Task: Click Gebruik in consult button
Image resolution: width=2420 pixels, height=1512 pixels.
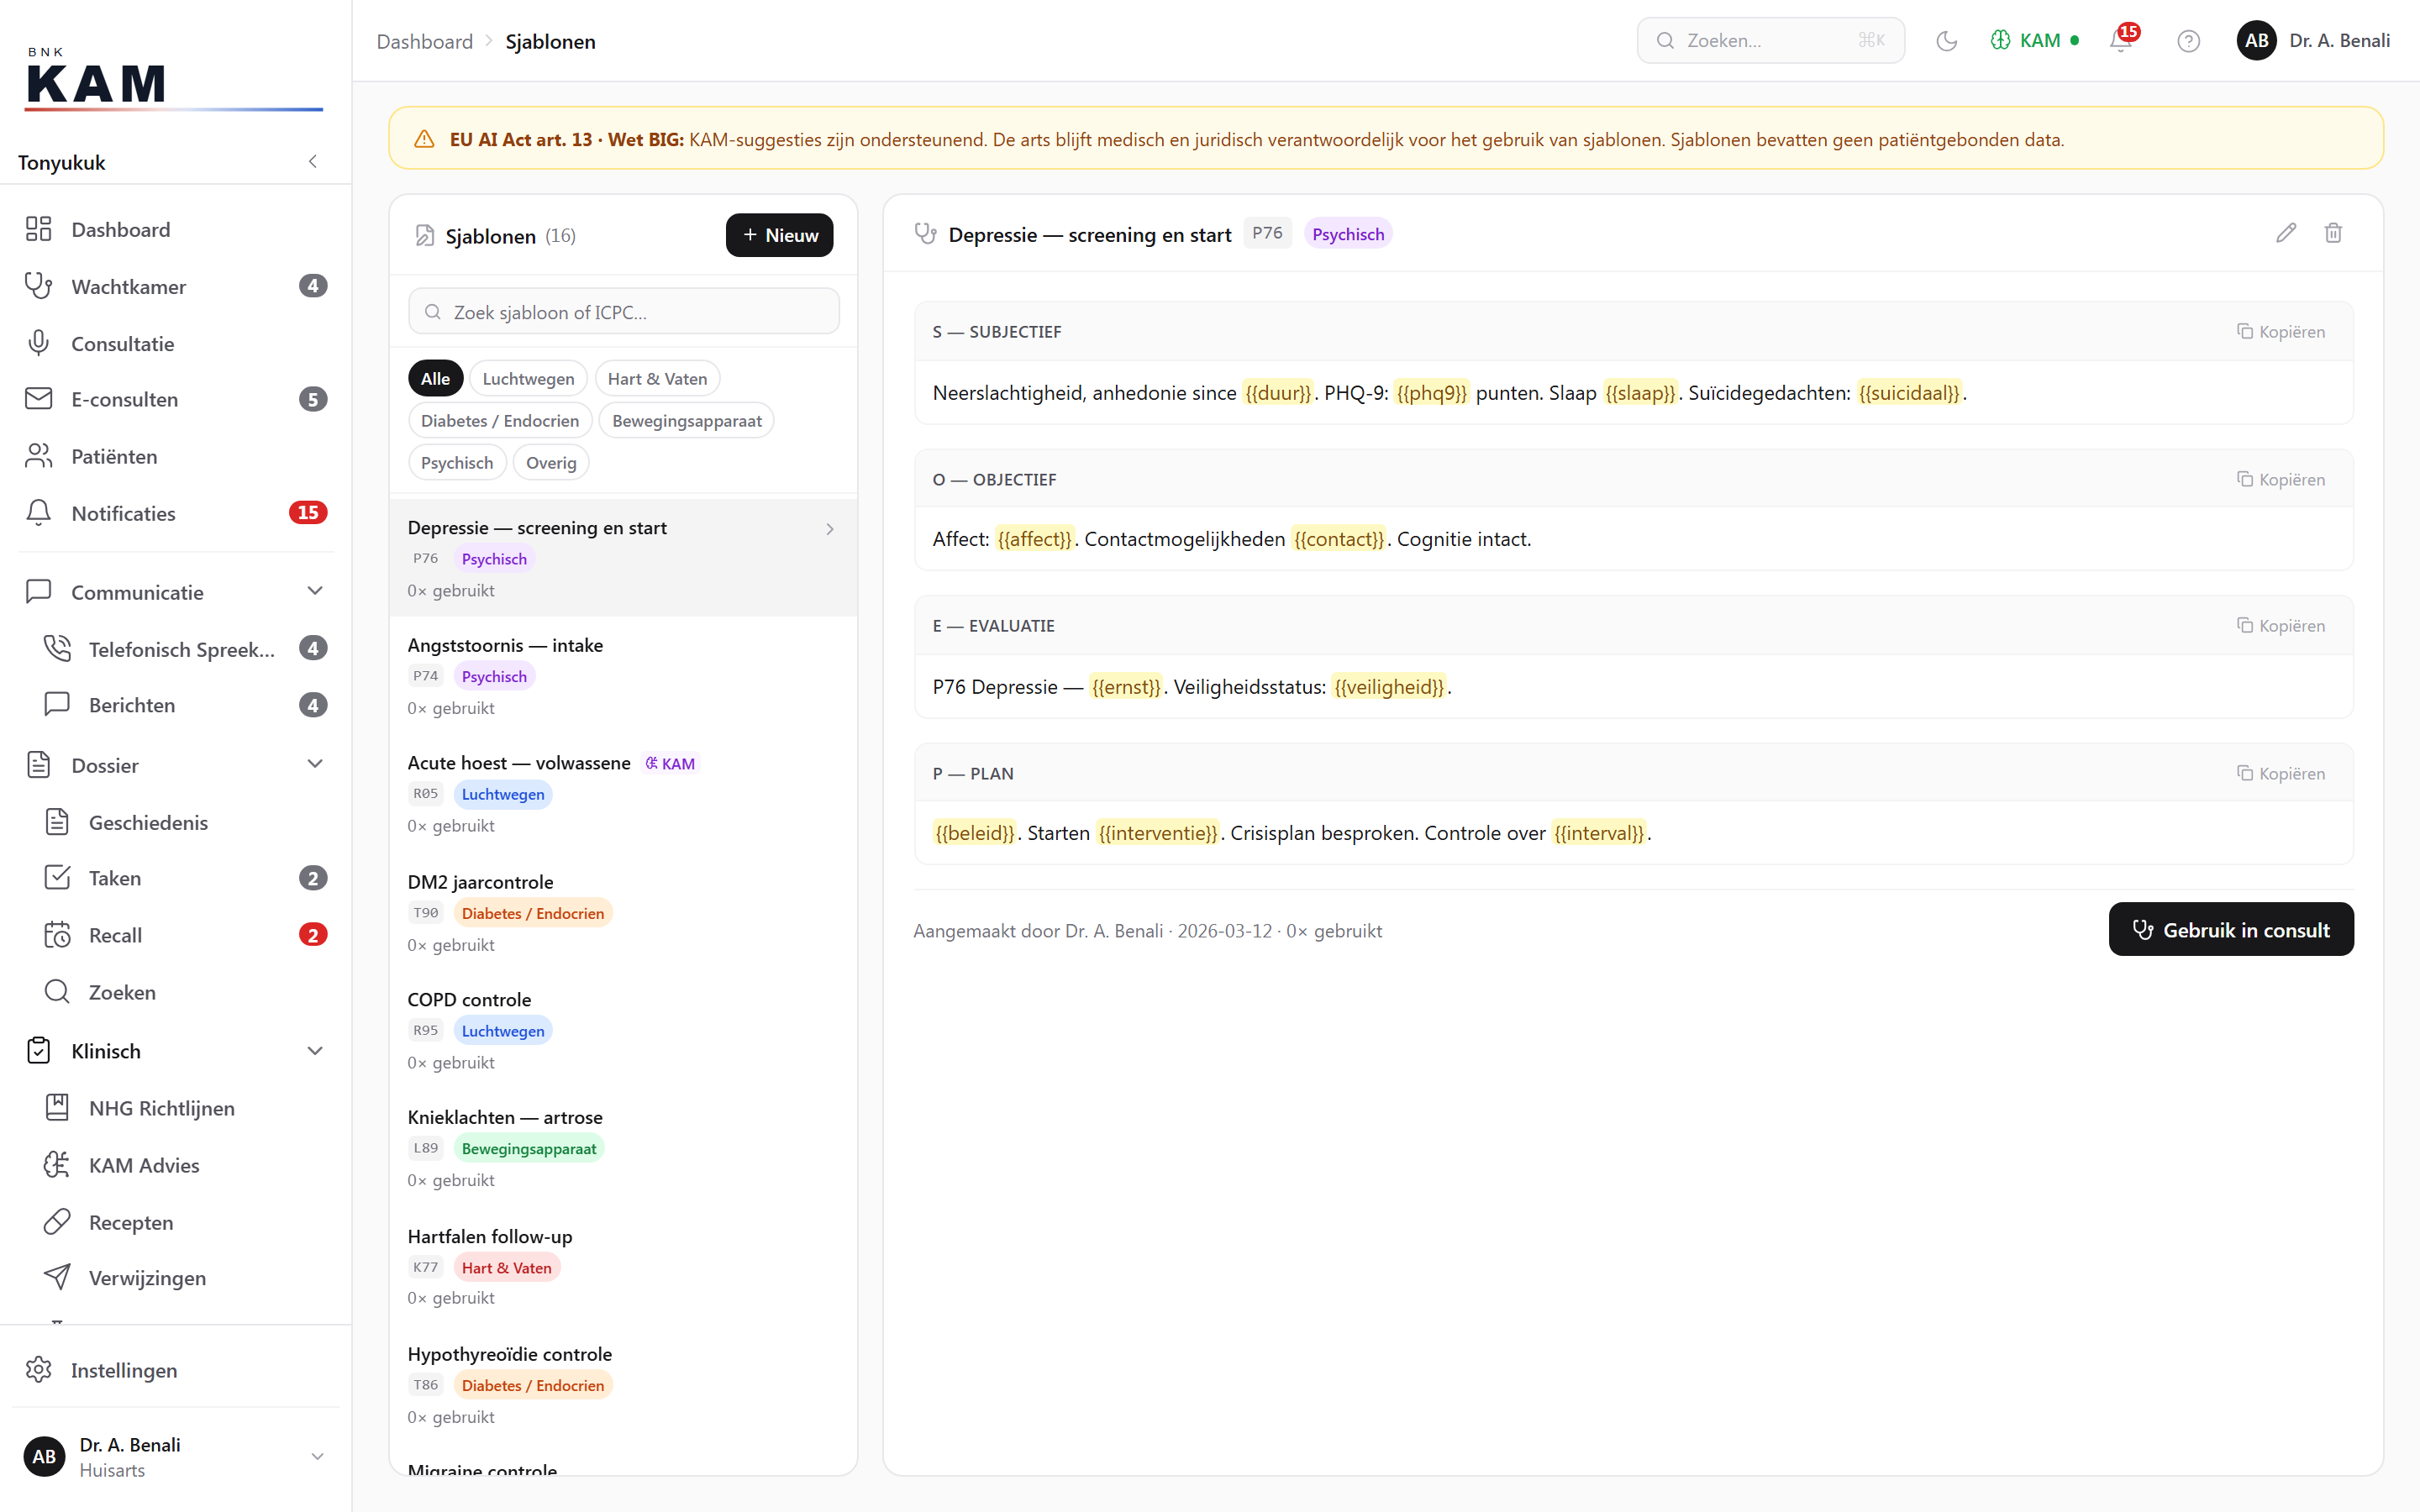Action: tap(2231, 929)
